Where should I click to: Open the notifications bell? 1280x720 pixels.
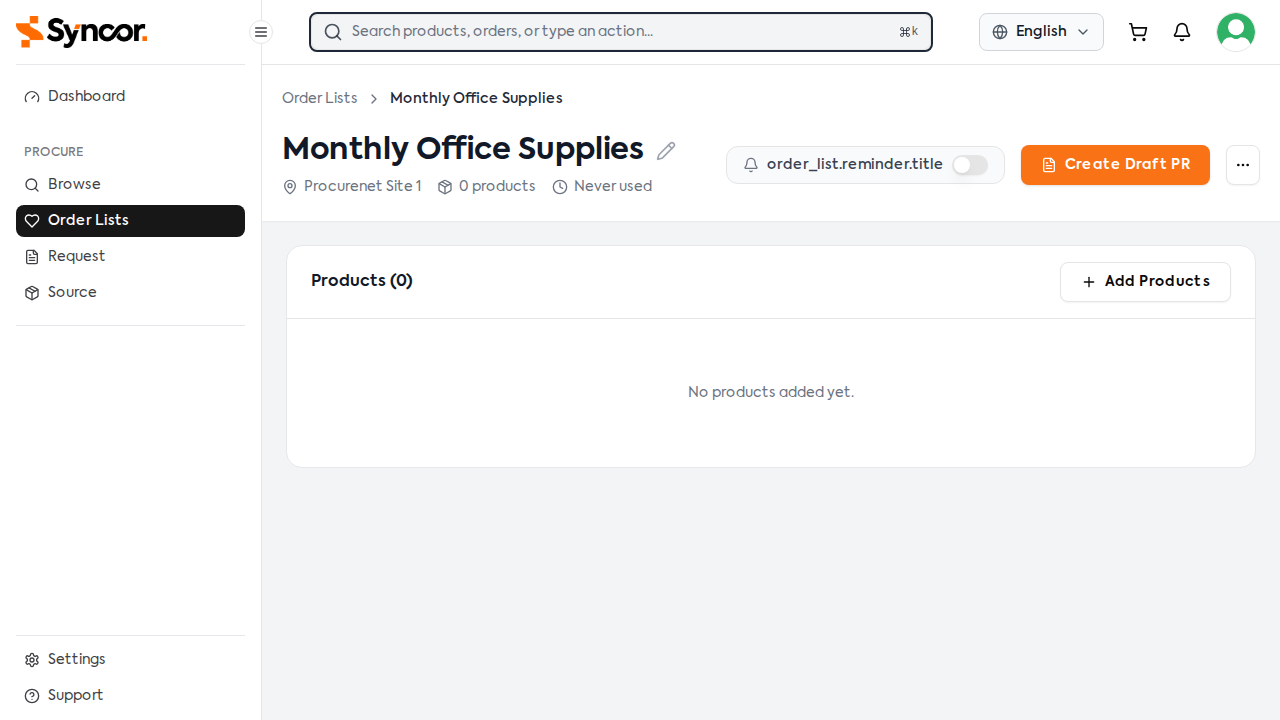1182,32
